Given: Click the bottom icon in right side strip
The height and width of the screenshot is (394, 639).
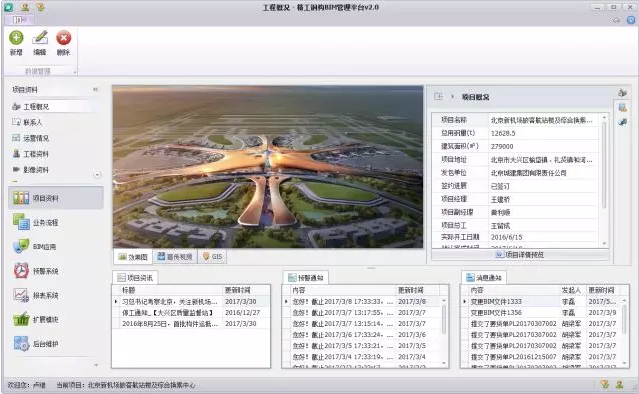Looking at the screenshot, I should [622, 122].
